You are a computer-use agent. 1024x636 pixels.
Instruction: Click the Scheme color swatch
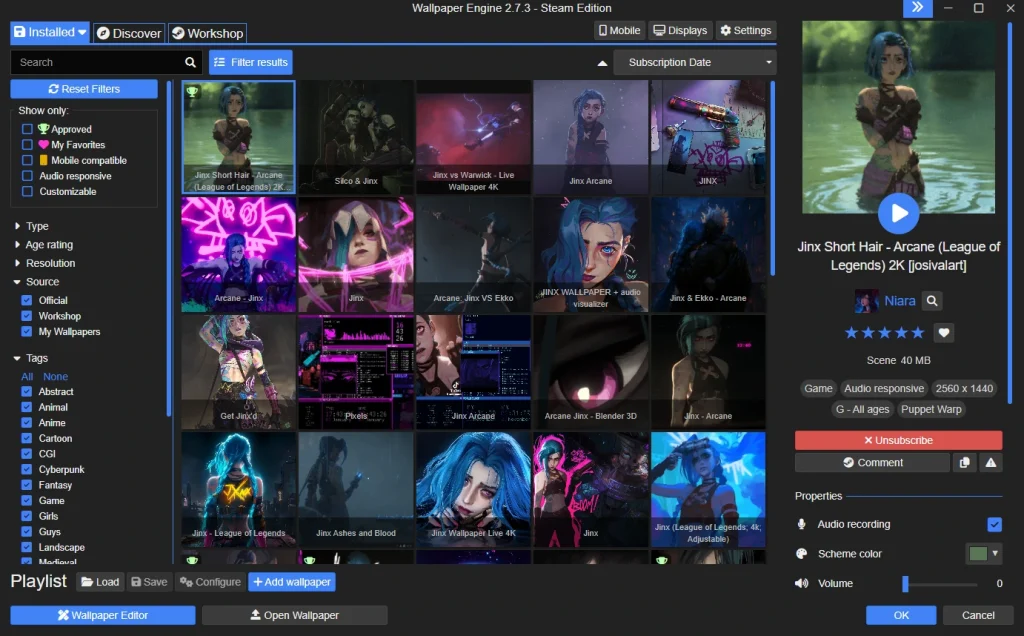pos(978,554)
